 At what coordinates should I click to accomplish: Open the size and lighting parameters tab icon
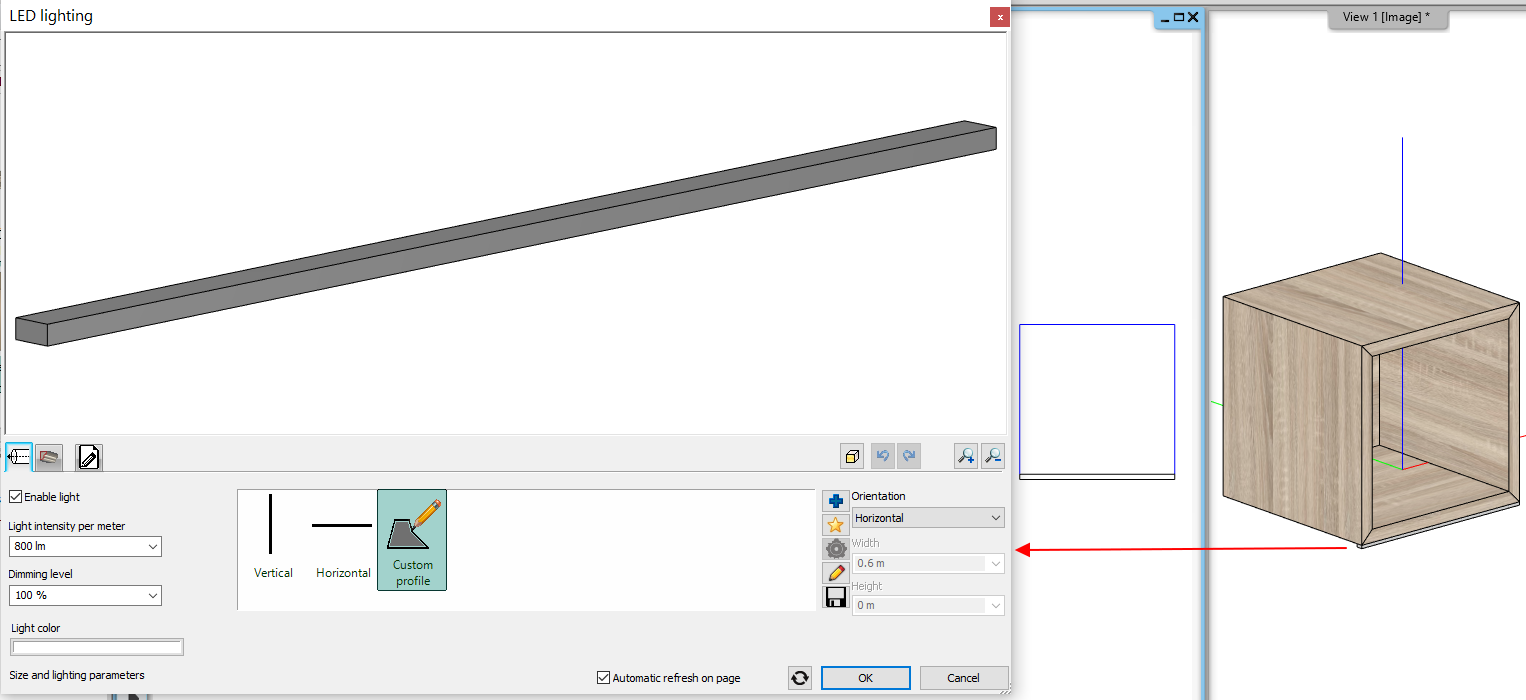point(19,457)
